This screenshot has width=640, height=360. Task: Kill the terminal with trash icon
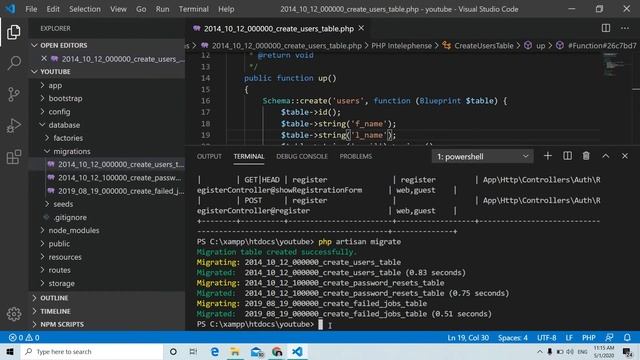(x=586, y=156)
